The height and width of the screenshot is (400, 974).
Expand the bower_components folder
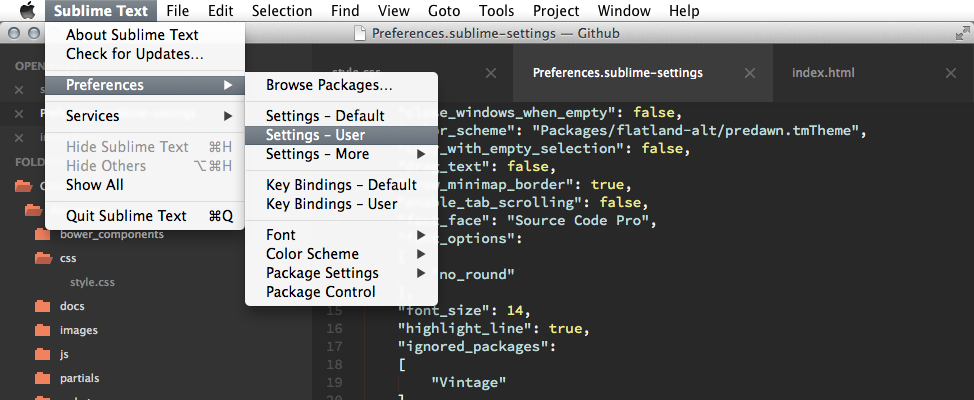(x=112, y=234)
